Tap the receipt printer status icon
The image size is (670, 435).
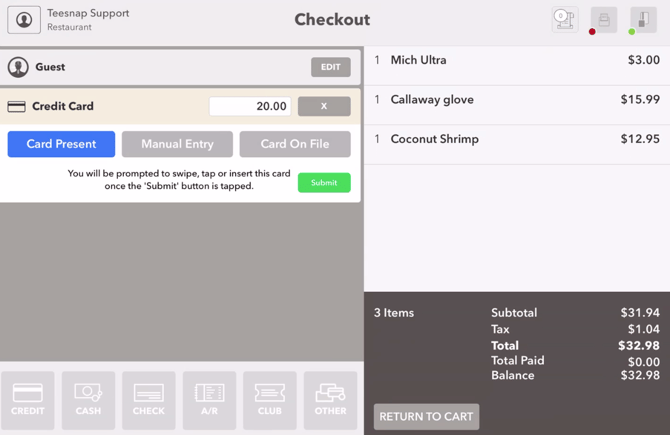click(604, 20)
